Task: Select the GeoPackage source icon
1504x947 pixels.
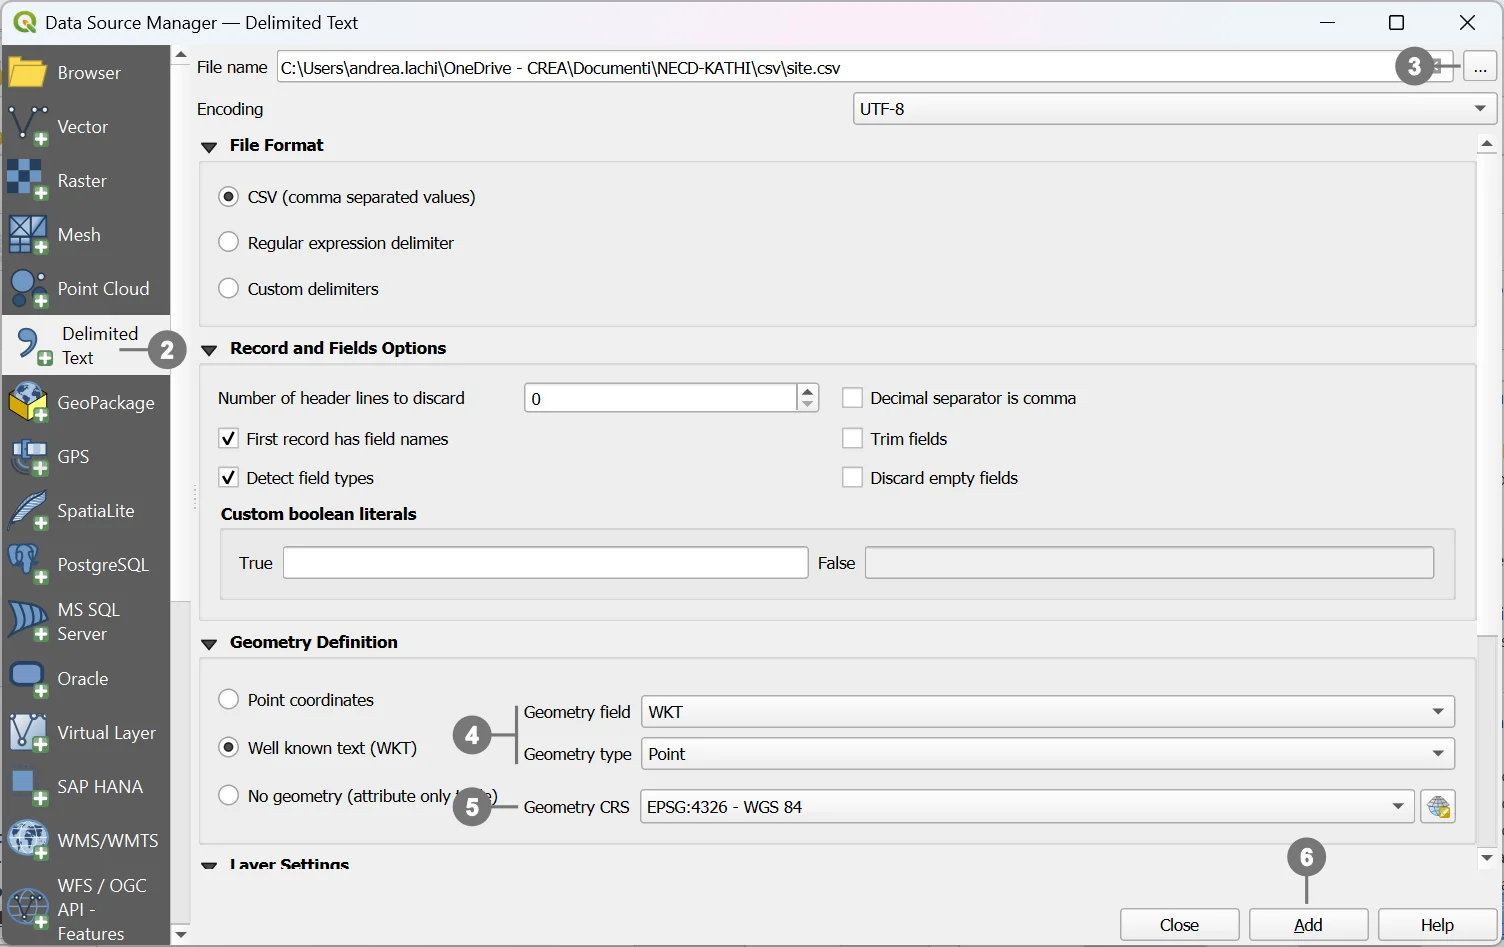Action: pyautogui.click(x=28, y=403)
